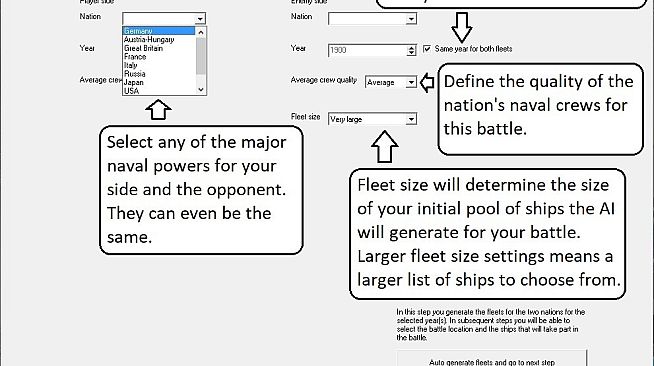Screen dimensions: 654x366
Task: Expand enemy Average crew quality dropdown
Action: pos(411,82)
